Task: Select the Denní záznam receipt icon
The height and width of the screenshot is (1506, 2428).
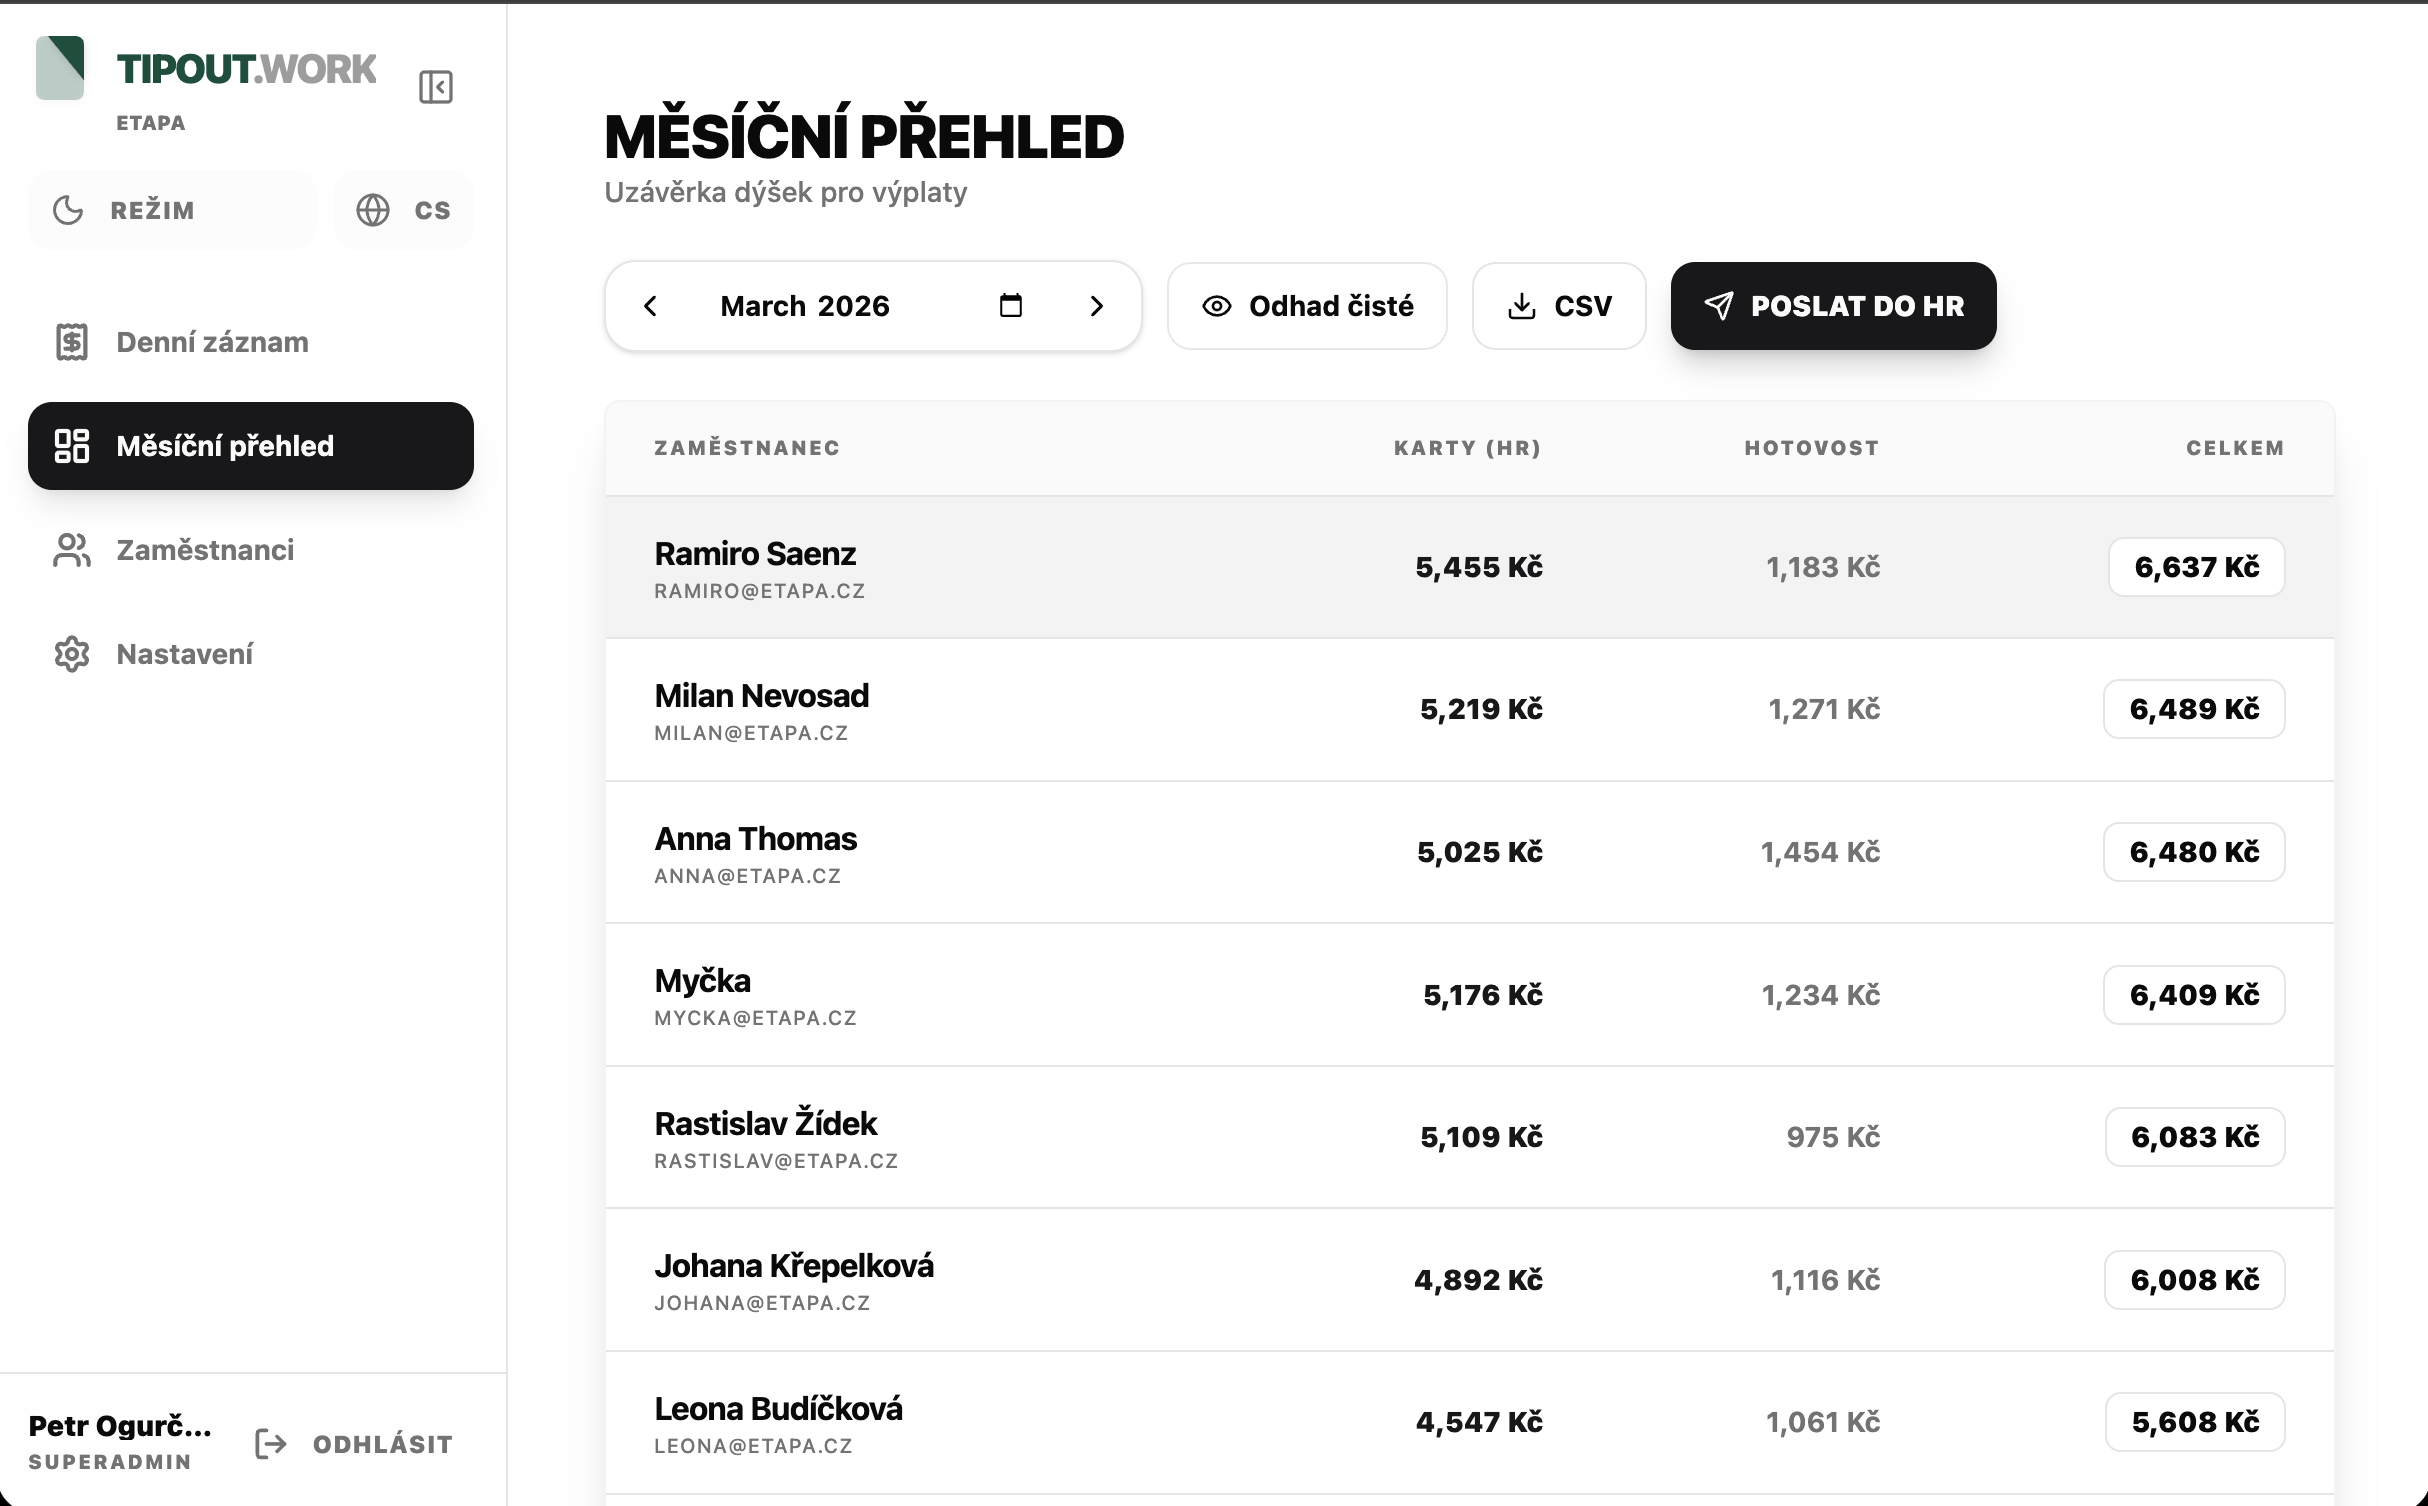Action: click(x=70, y=341)
